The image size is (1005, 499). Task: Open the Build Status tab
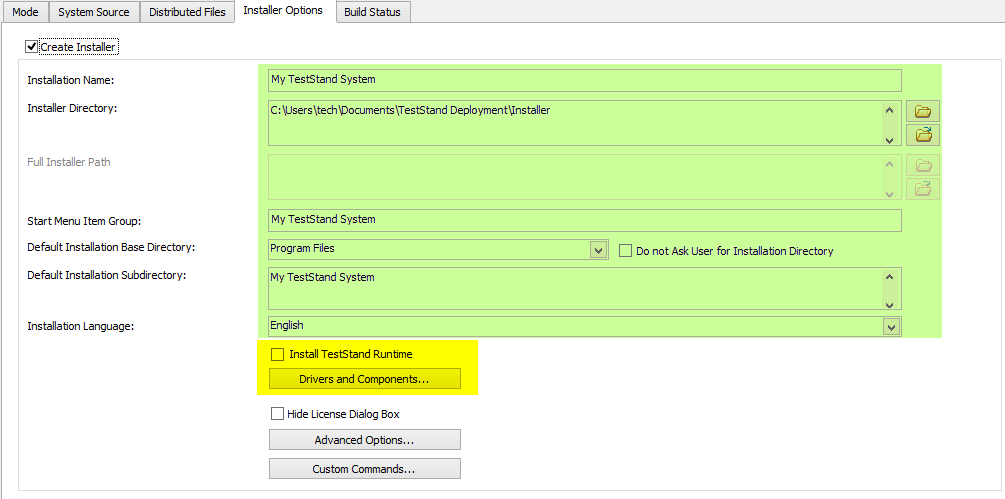click(372, 12)
